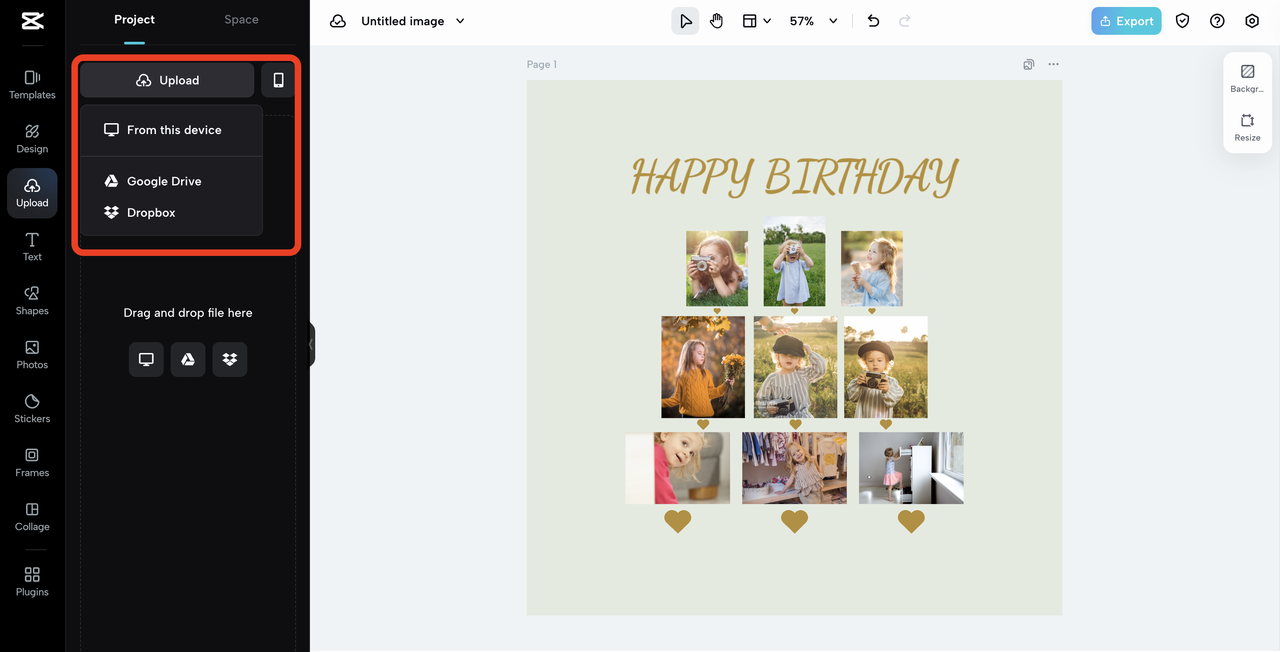The width and height of the screenshot is (1280, 652).
Task: Switch to the Space tab
Action: pyautogui.click(x=241, y=20)
